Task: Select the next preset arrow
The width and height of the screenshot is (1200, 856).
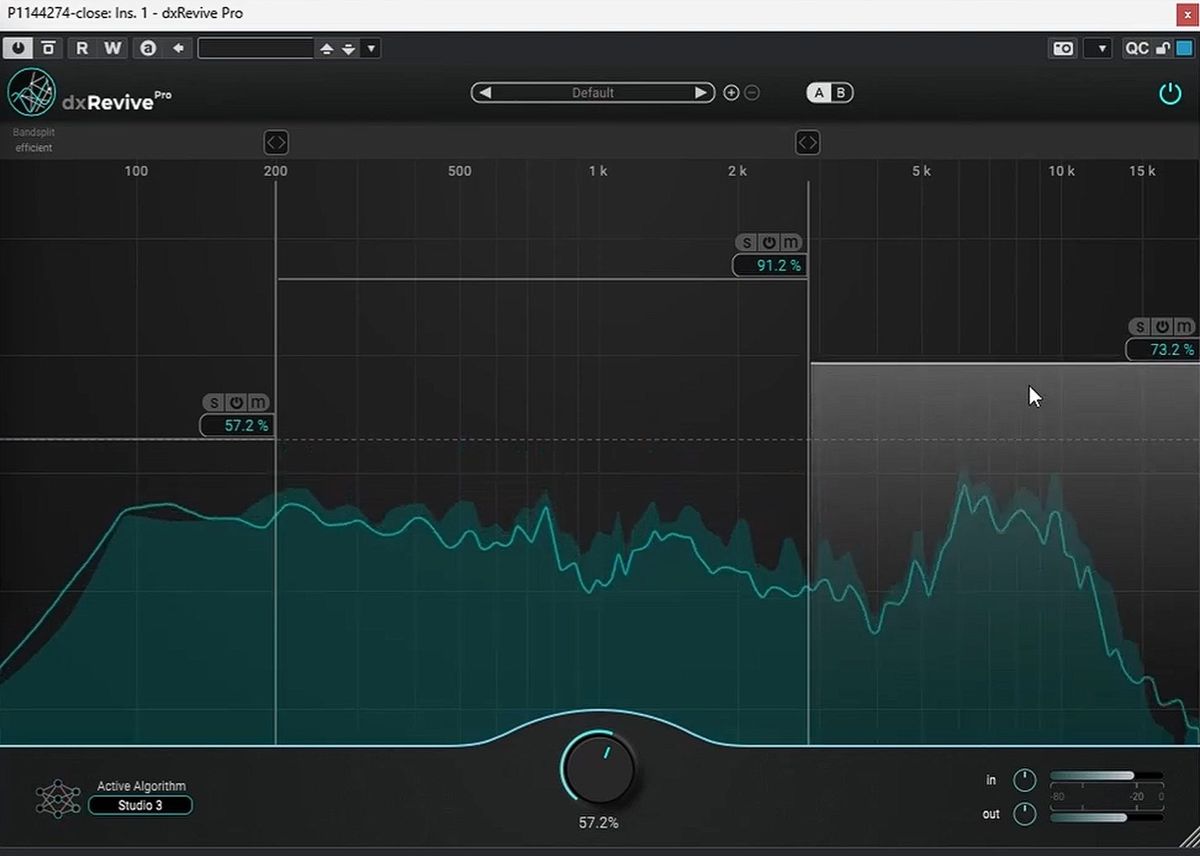Action: tap(701, 93)
